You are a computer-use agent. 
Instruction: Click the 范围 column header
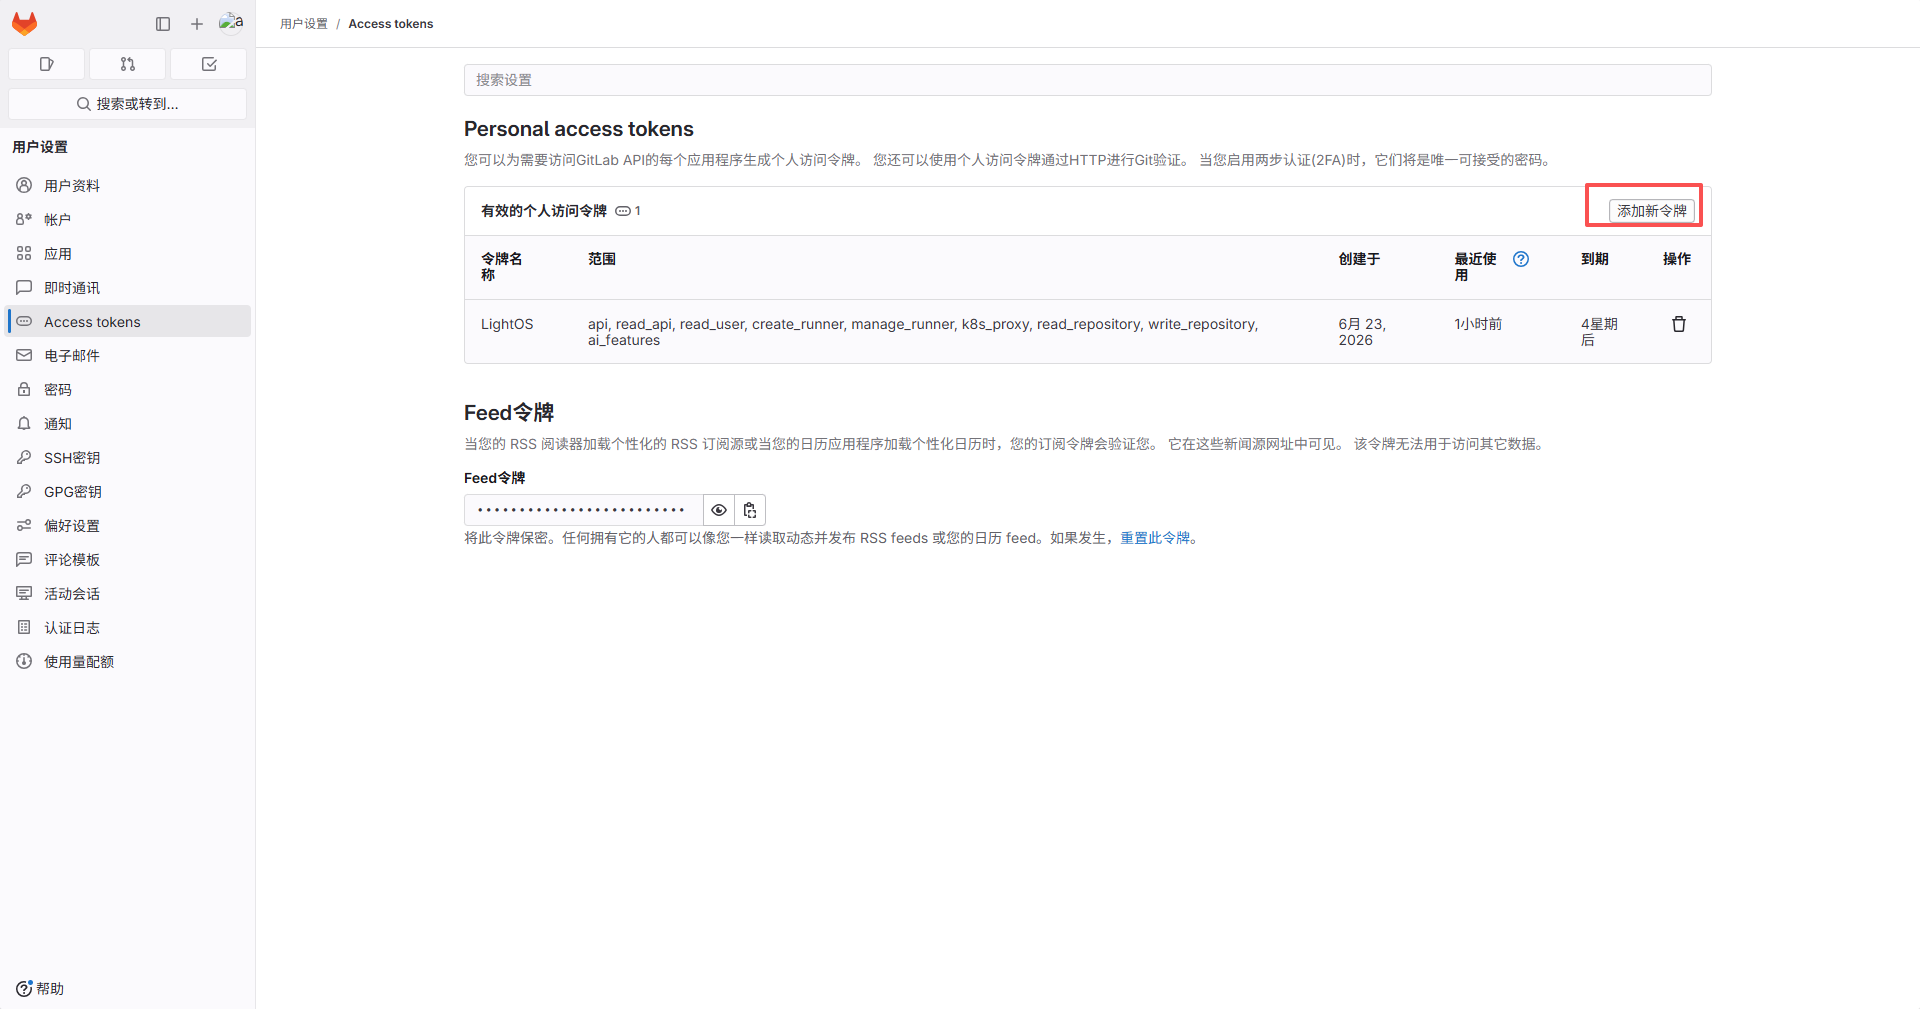click(602, 259)
